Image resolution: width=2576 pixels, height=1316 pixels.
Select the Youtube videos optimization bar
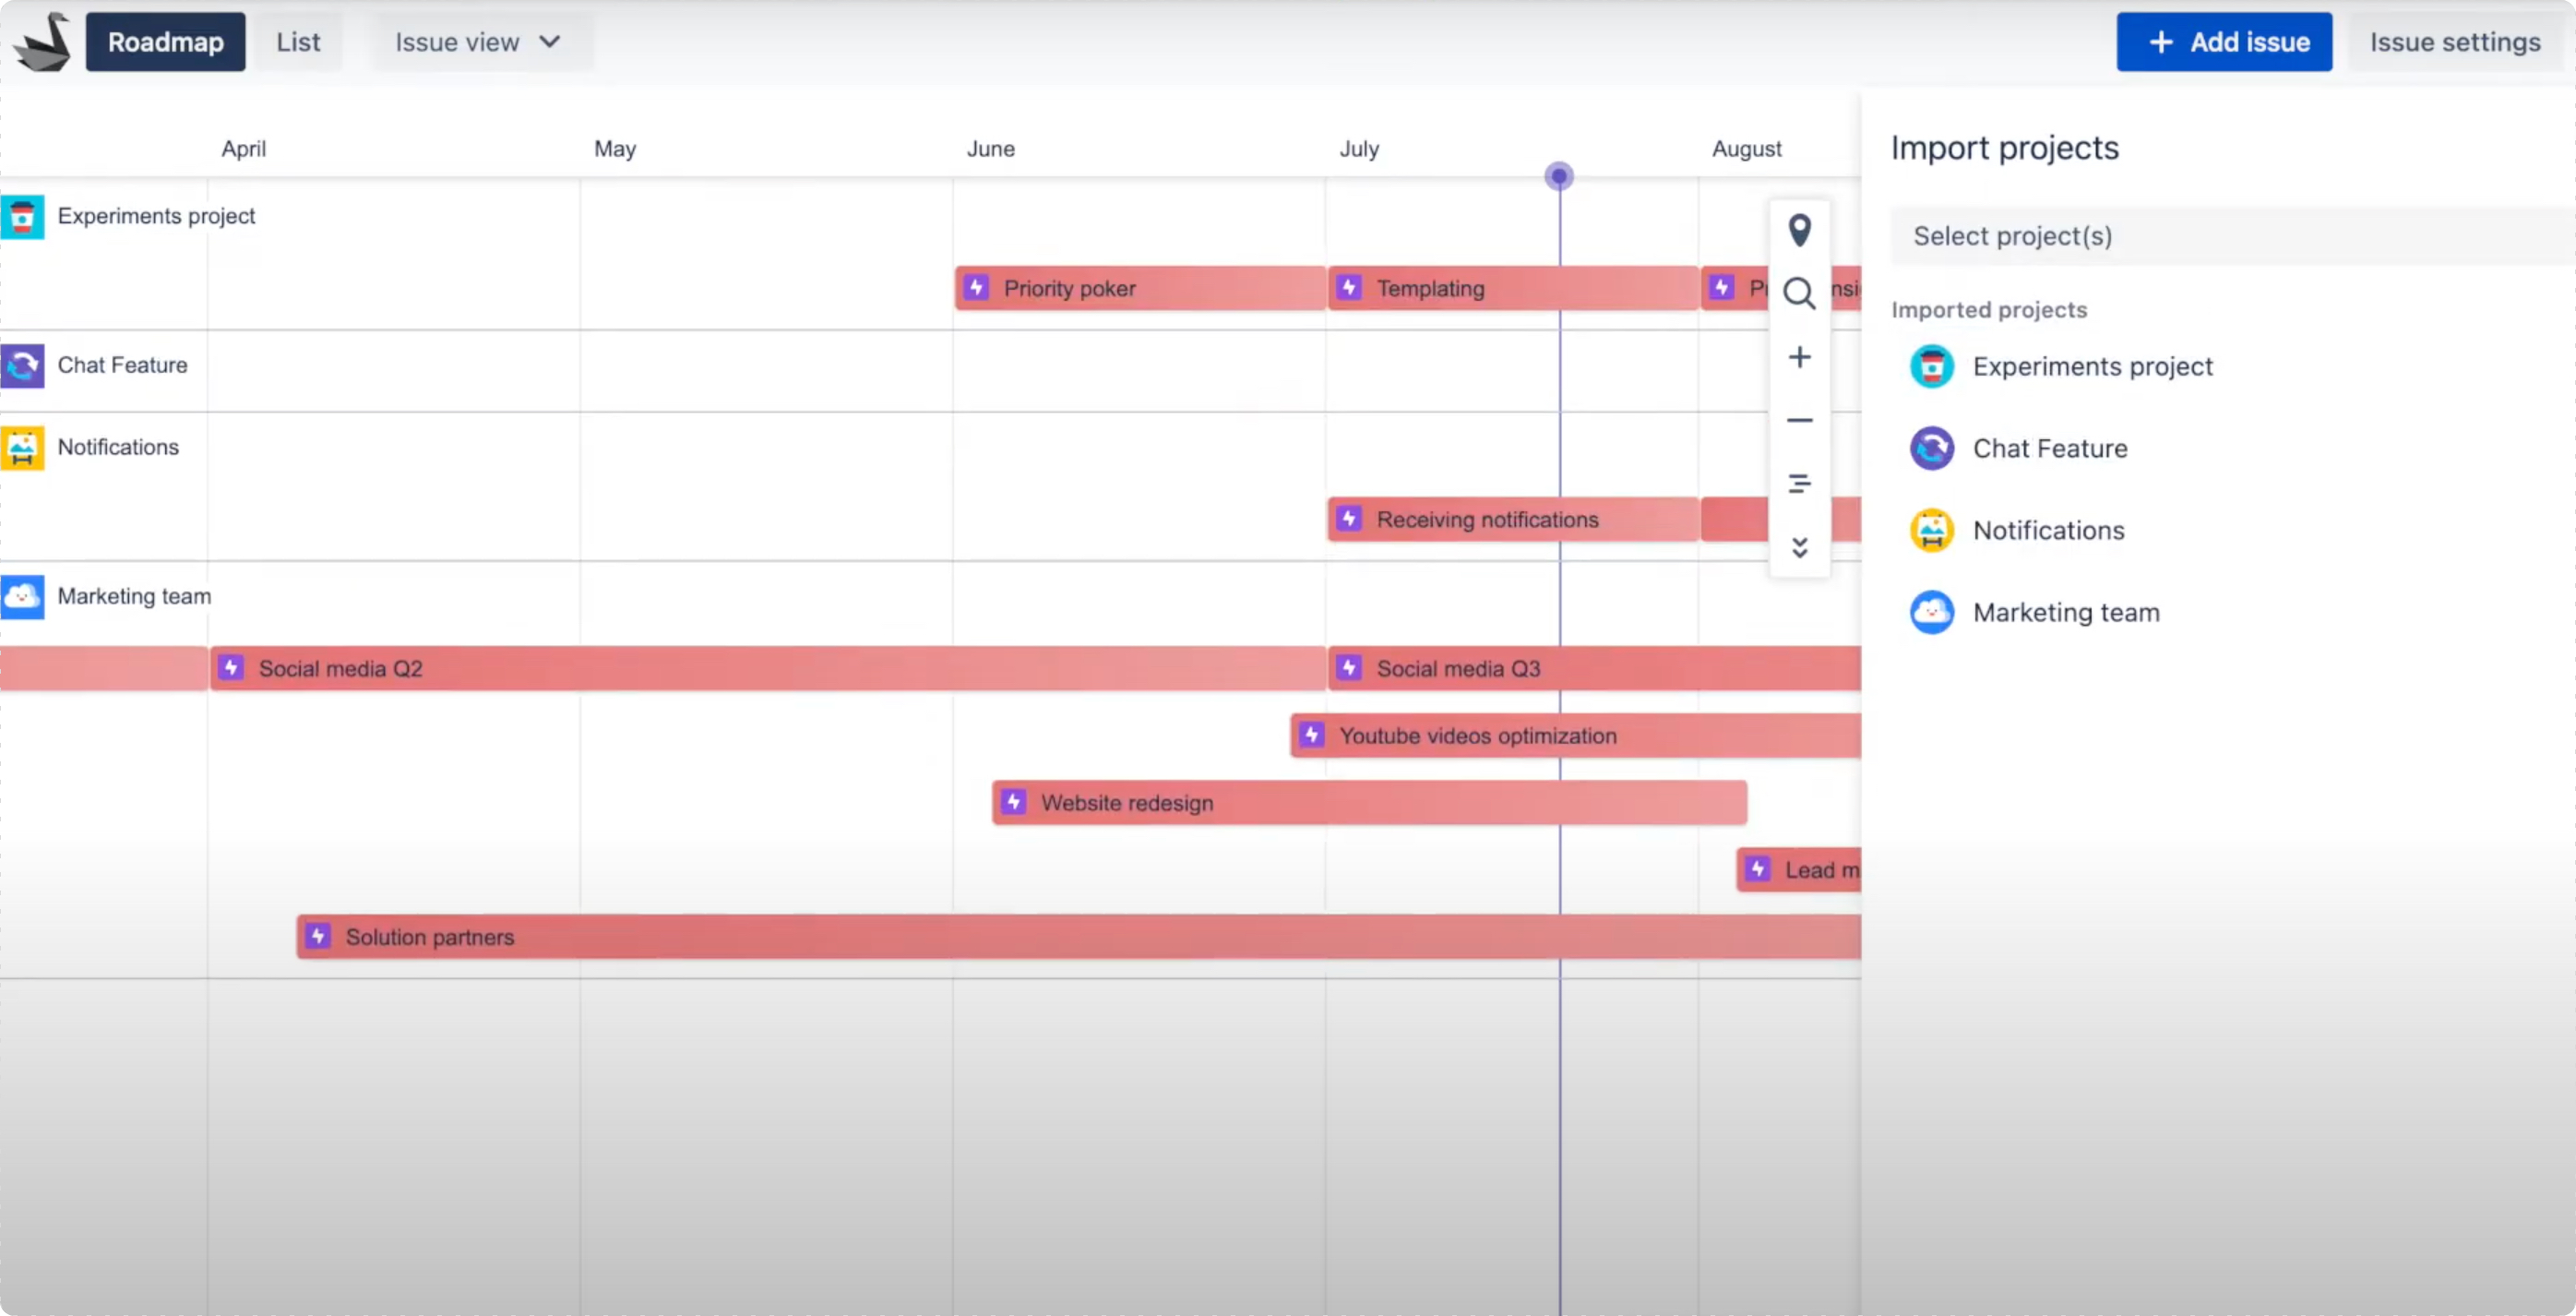pos(1575,735)
